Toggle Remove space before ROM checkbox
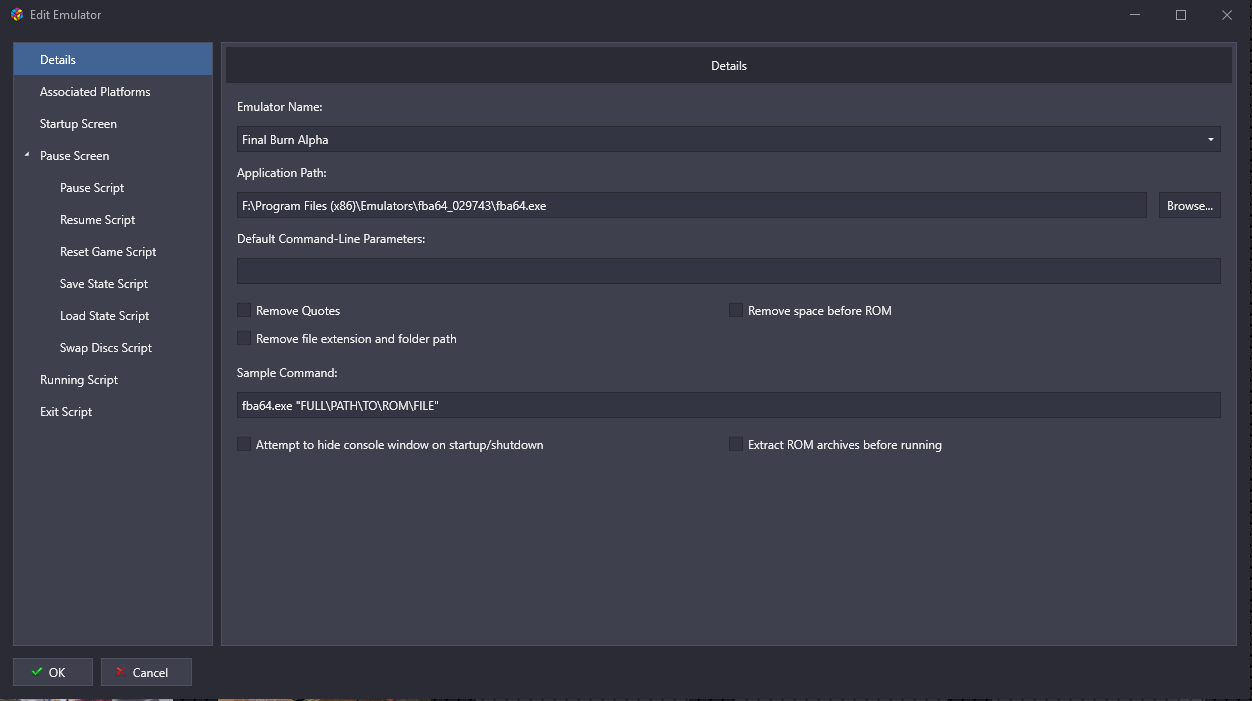Image resolution: width=1252 pixels, height=701 pixels. tap(736, 311)
